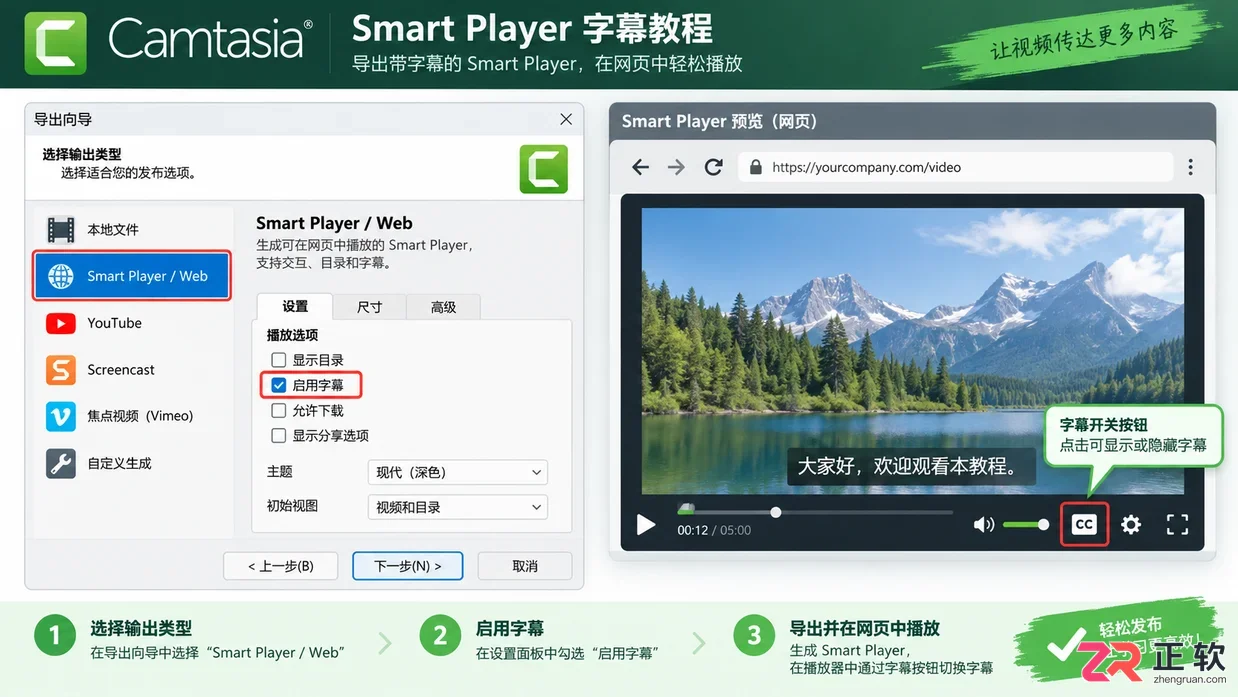
Task: Click the 选择输出类型 wizard heading
Action: coord(82,154)
